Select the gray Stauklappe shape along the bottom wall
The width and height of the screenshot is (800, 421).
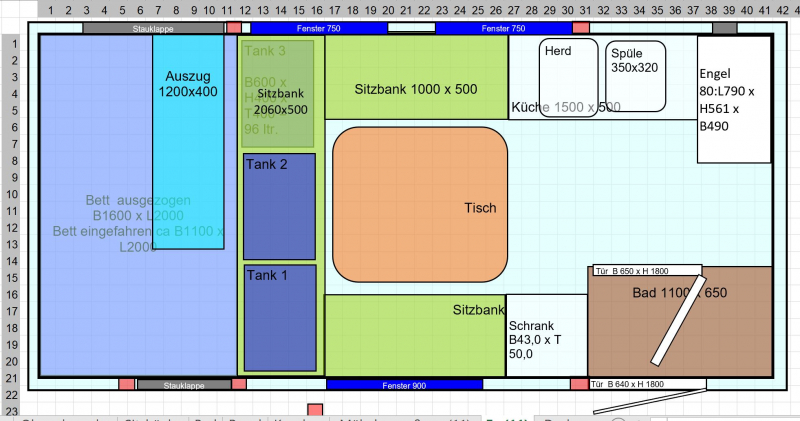coord(184,385)
